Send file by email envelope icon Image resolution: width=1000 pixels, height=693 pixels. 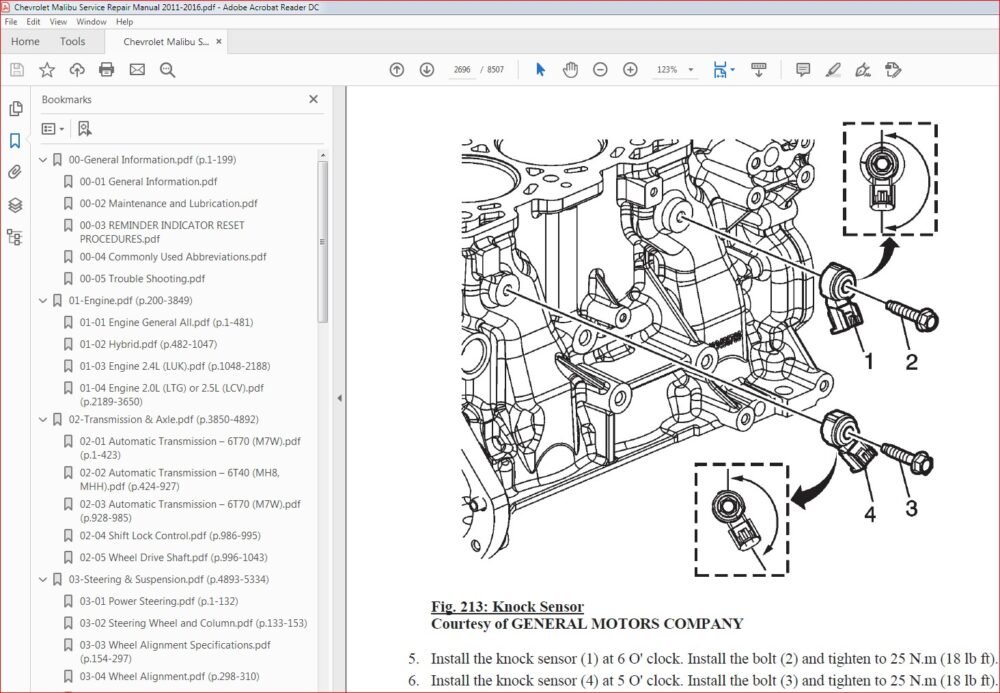click(x=137, y=69)
